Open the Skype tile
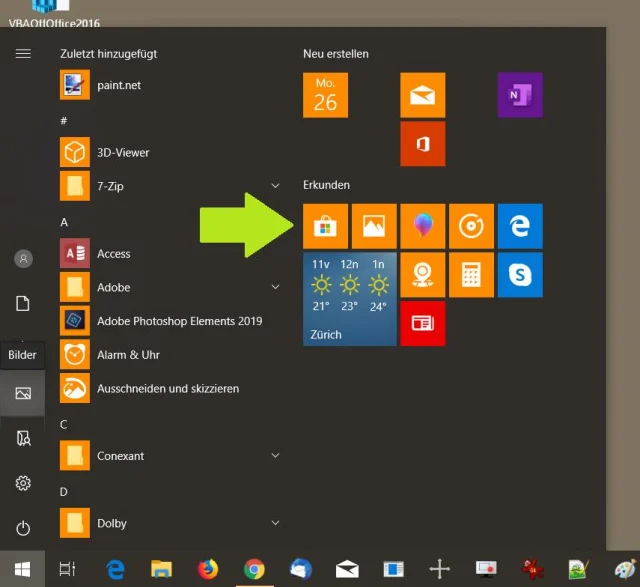 [520, 274]
